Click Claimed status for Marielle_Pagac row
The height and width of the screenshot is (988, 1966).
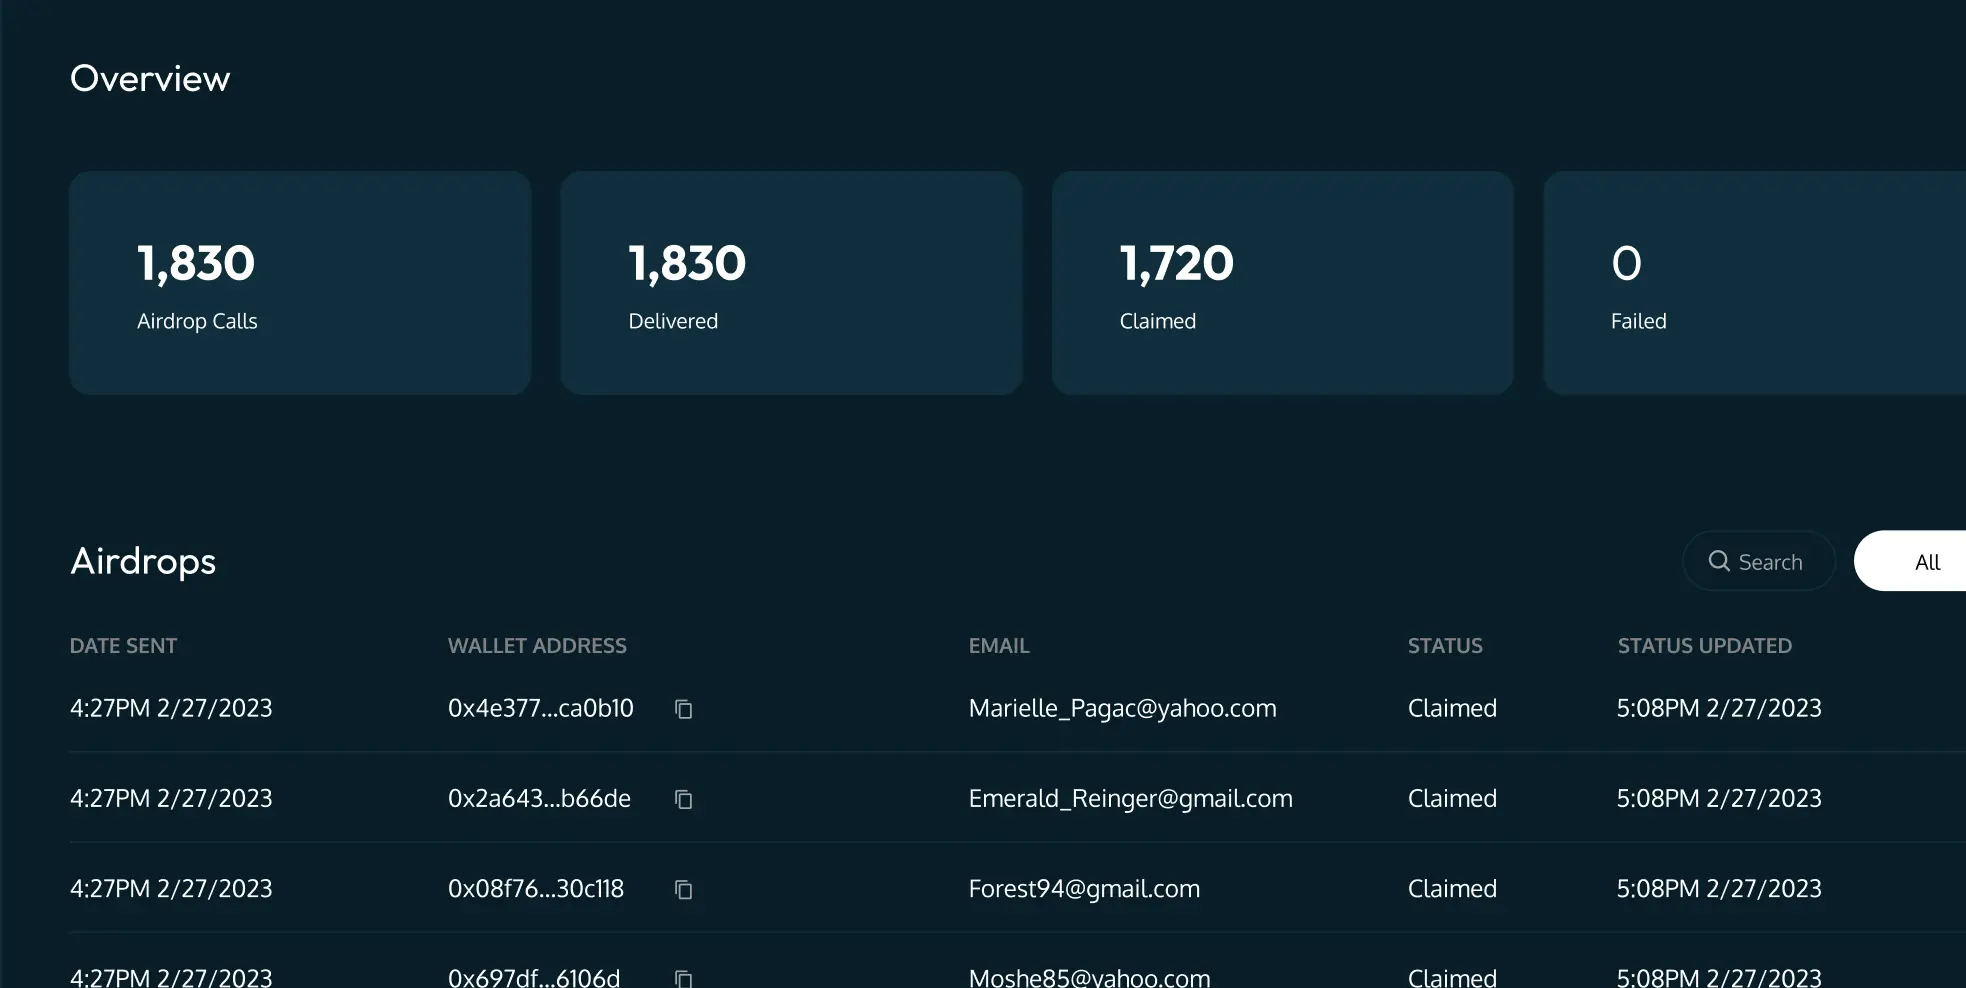click(1452, 708)
